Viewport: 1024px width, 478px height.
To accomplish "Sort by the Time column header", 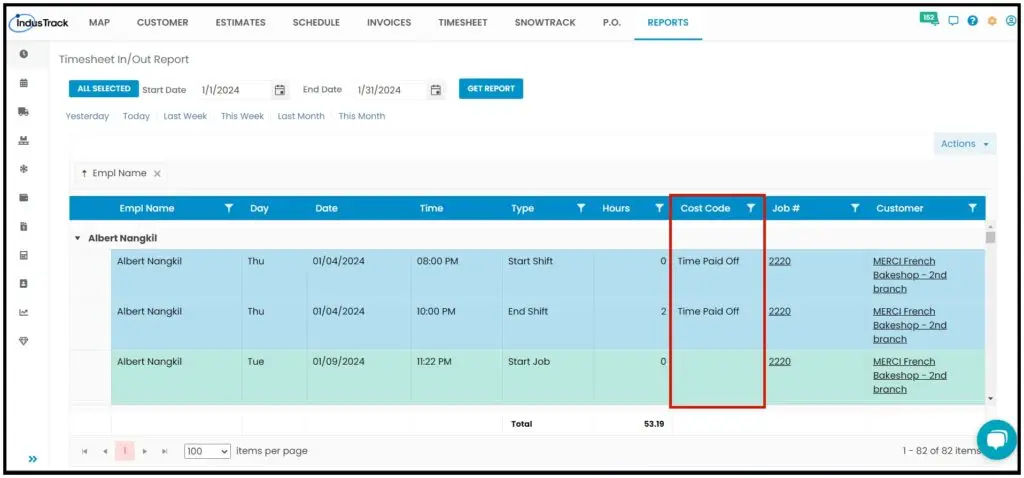I will point(431,208).
